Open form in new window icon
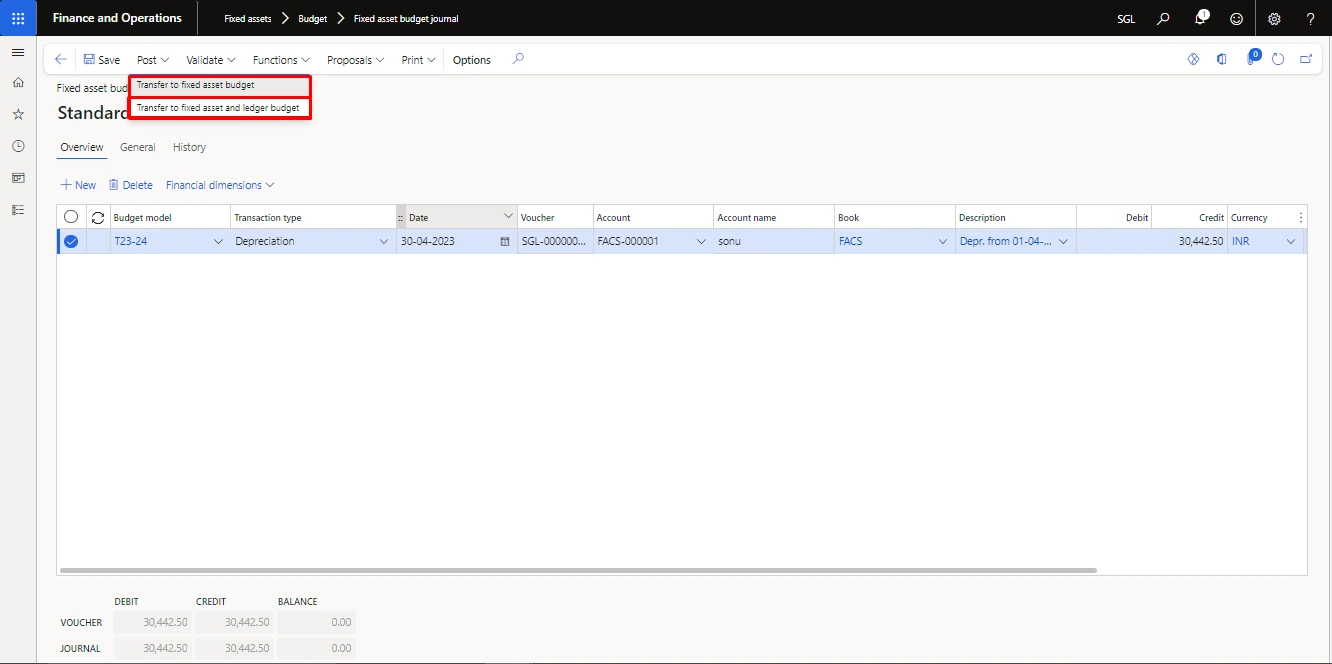The height and width of the screenshot is (664, 1332). pos(1306,60)
